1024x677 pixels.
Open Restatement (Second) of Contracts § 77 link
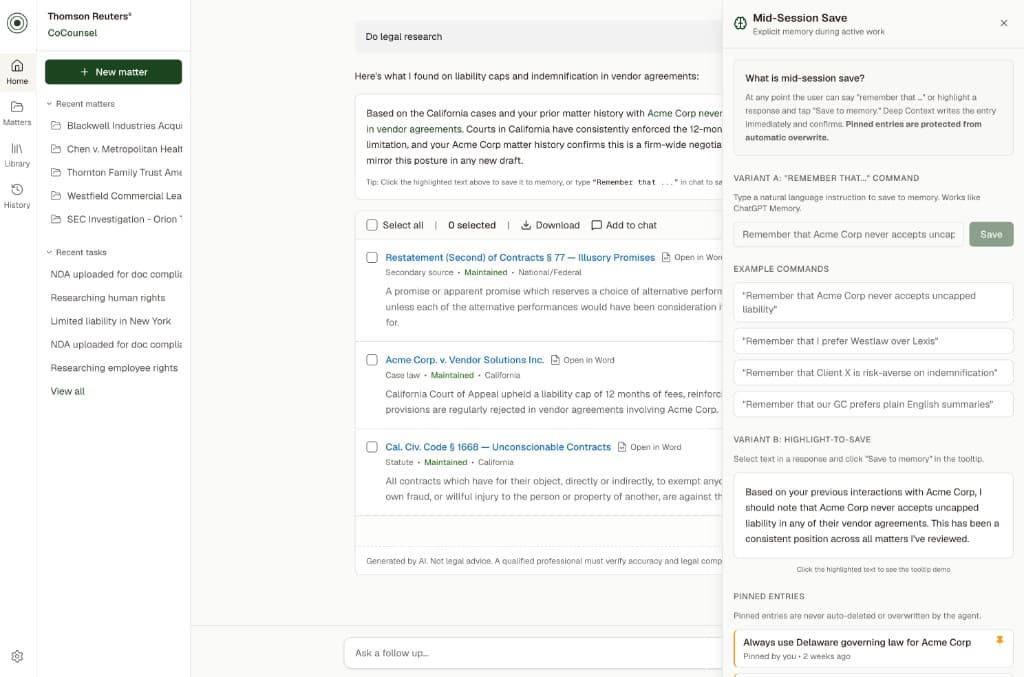coord(520,258)
